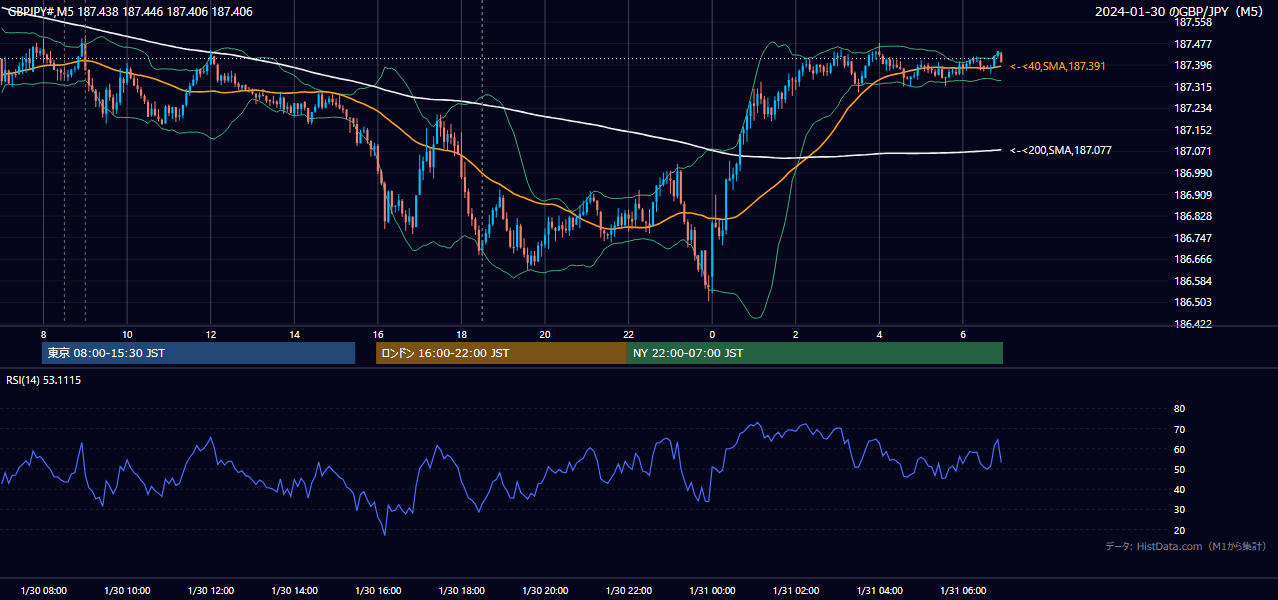The height and width of the screenshot is (600, 1278).
Task: Click the ロンドン 16:00-22:00 JST session bar
Action: point(501,353)
